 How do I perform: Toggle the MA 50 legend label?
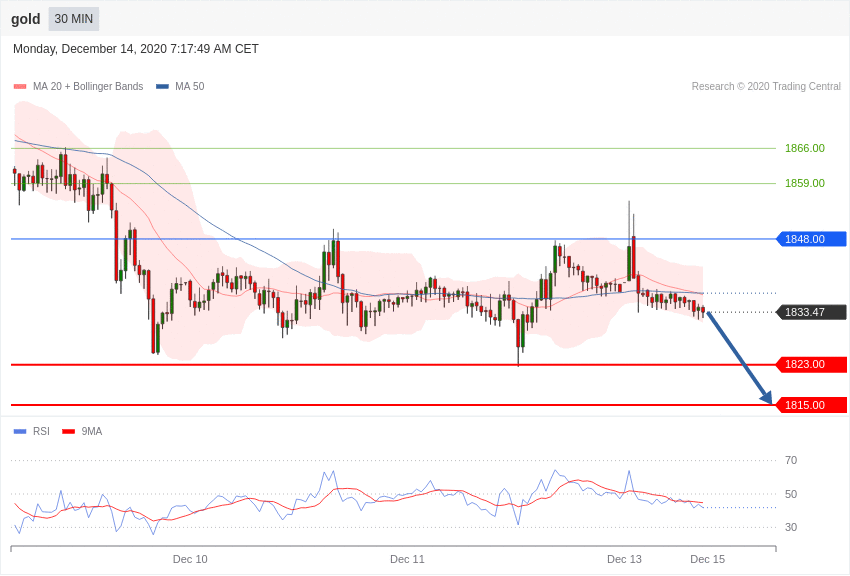point(189,86)
